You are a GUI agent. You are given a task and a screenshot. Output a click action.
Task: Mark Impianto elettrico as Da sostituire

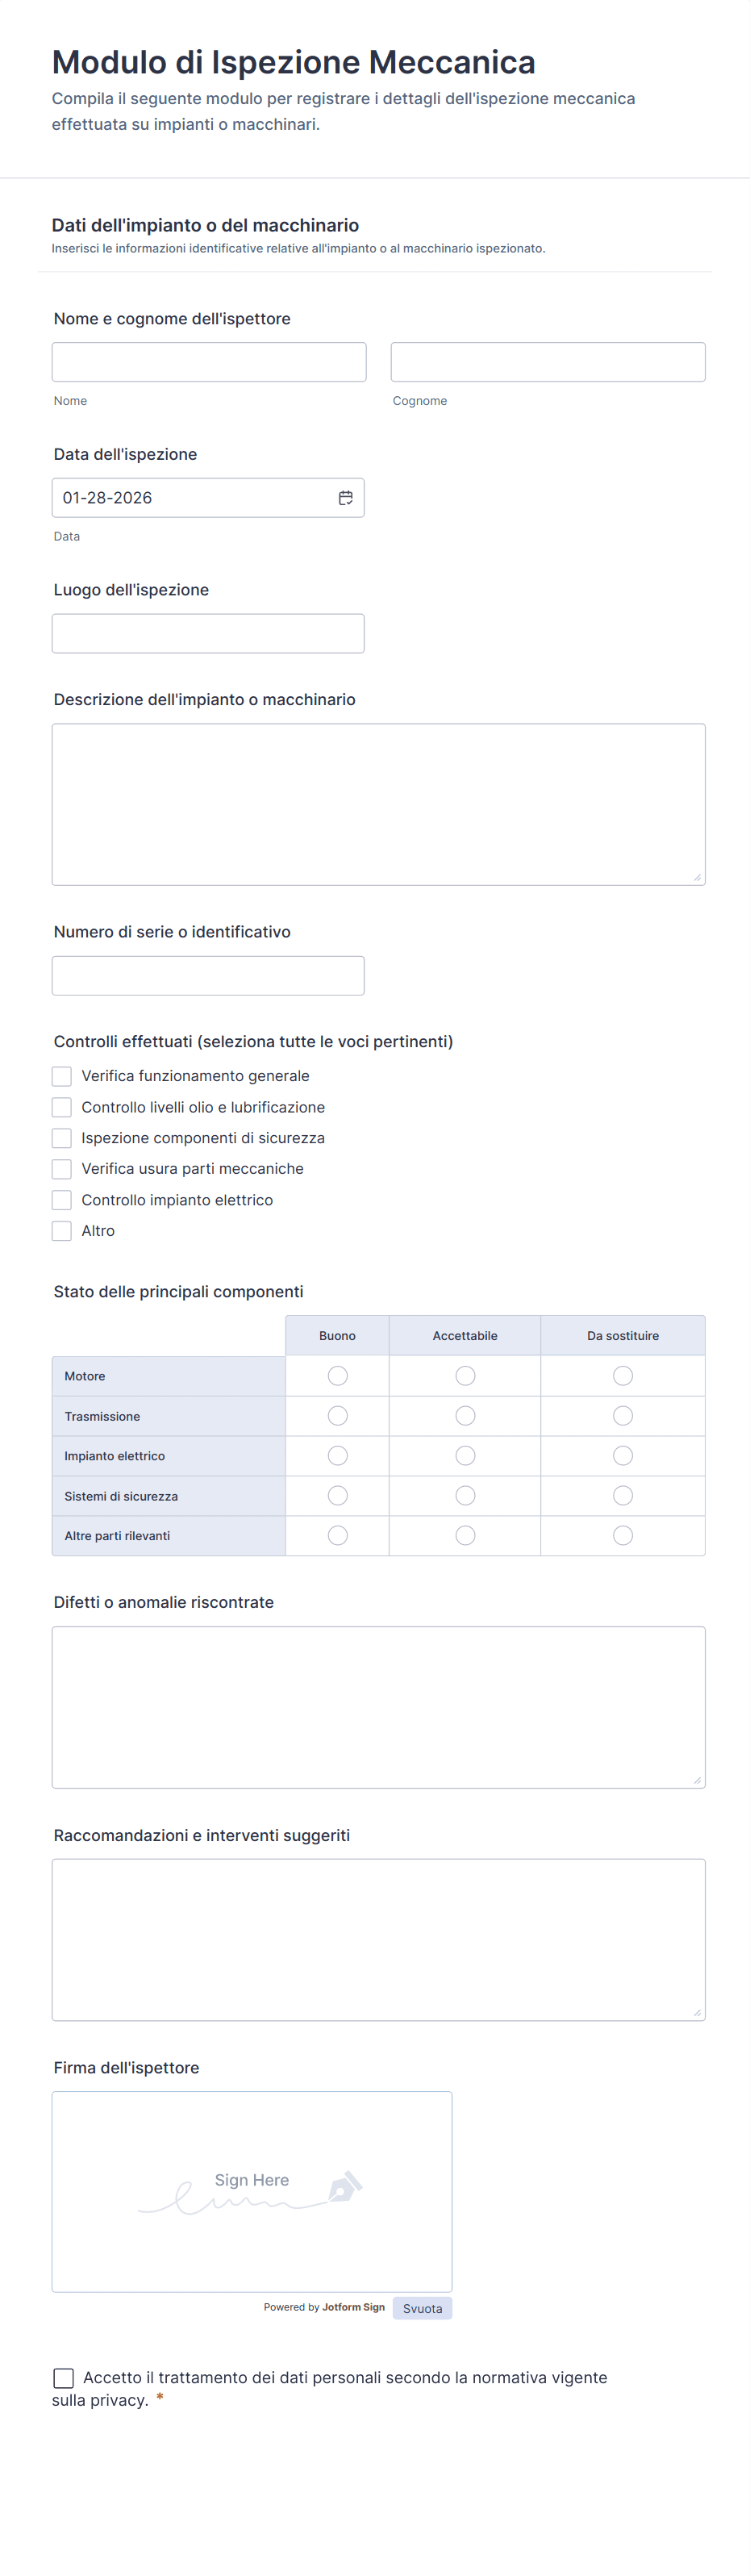[623, 1456]
